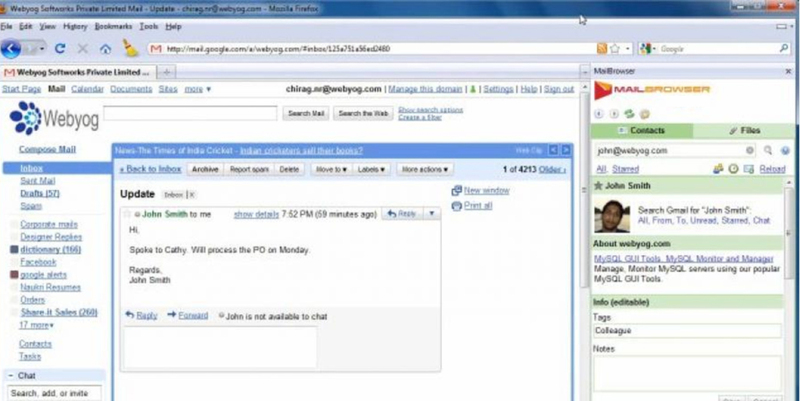Clear the john@webyog.com contact search field
The width and height of the screenshot is (800, 401).
(x=749, y=151)
